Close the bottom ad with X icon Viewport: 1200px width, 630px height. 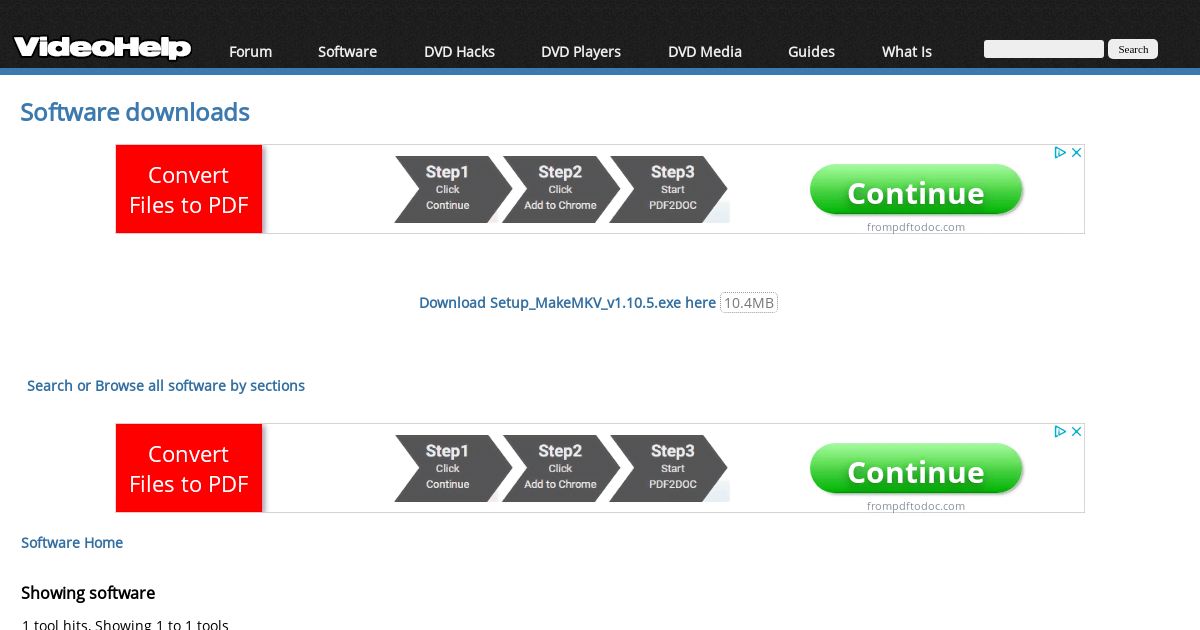tap(1077, 432)
